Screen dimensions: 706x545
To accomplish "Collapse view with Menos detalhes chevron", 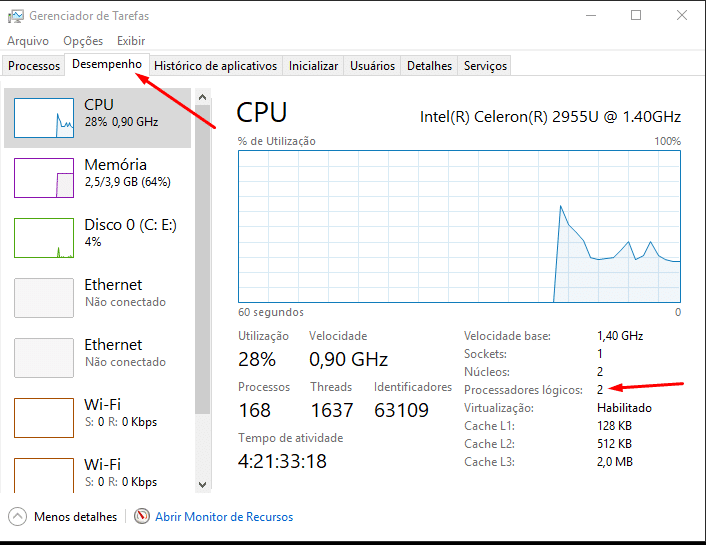I will click(x=18, y=517).
